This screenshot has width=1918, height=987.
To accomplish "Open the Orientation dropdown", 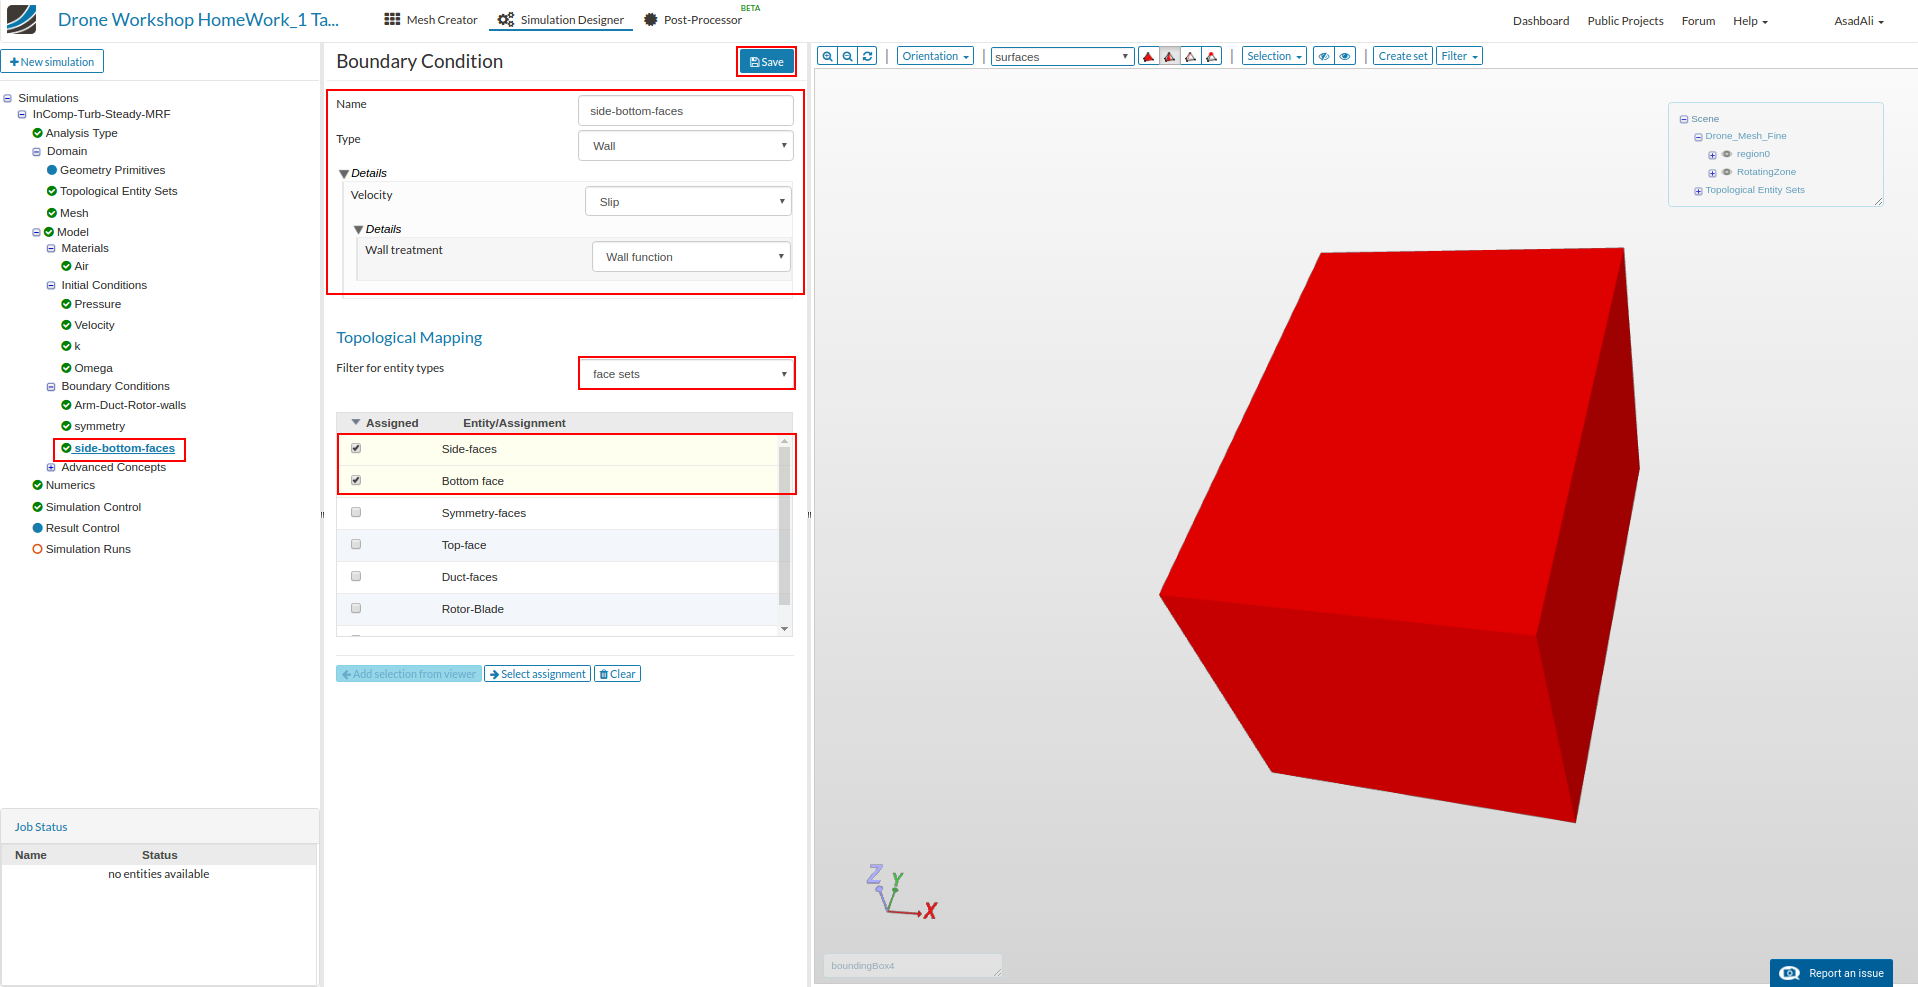I will (935, 56).
